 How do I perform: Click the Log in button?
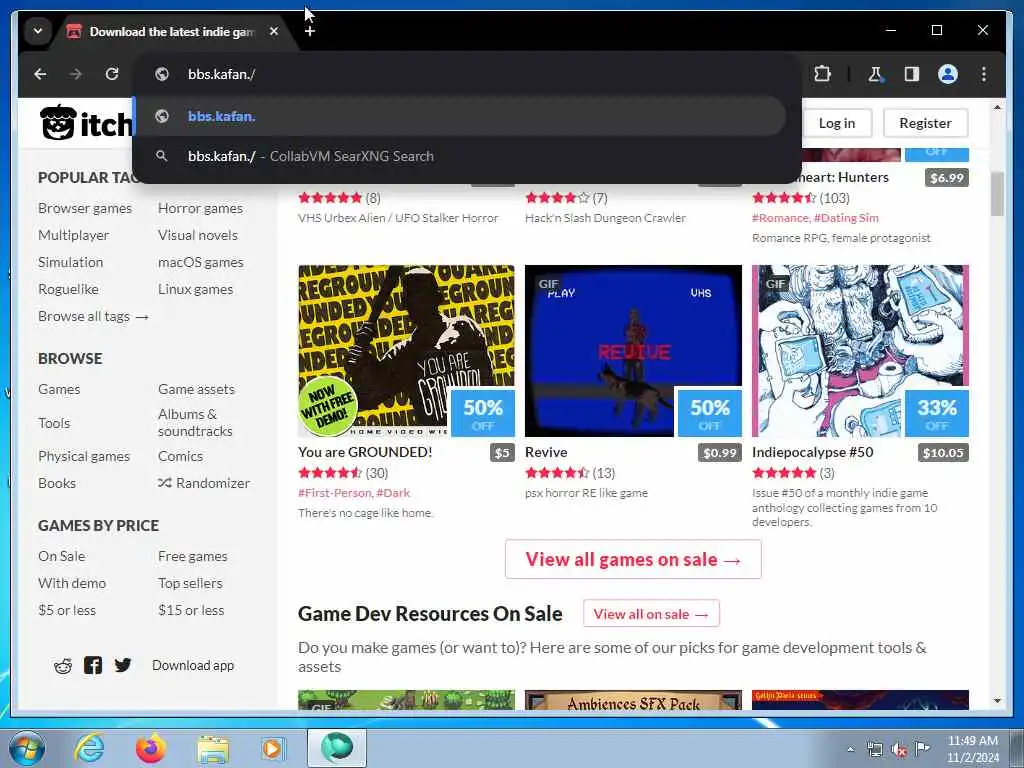pyautogui.click(x=837, y=123)
